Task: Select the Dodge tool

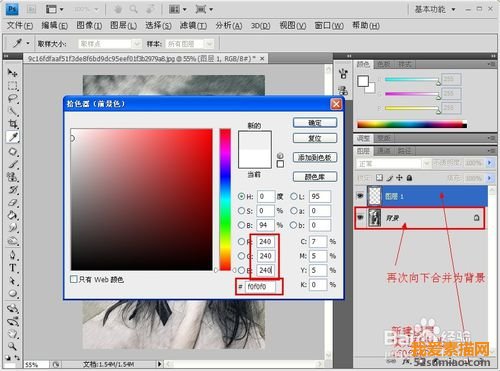Action: point(13,241)
